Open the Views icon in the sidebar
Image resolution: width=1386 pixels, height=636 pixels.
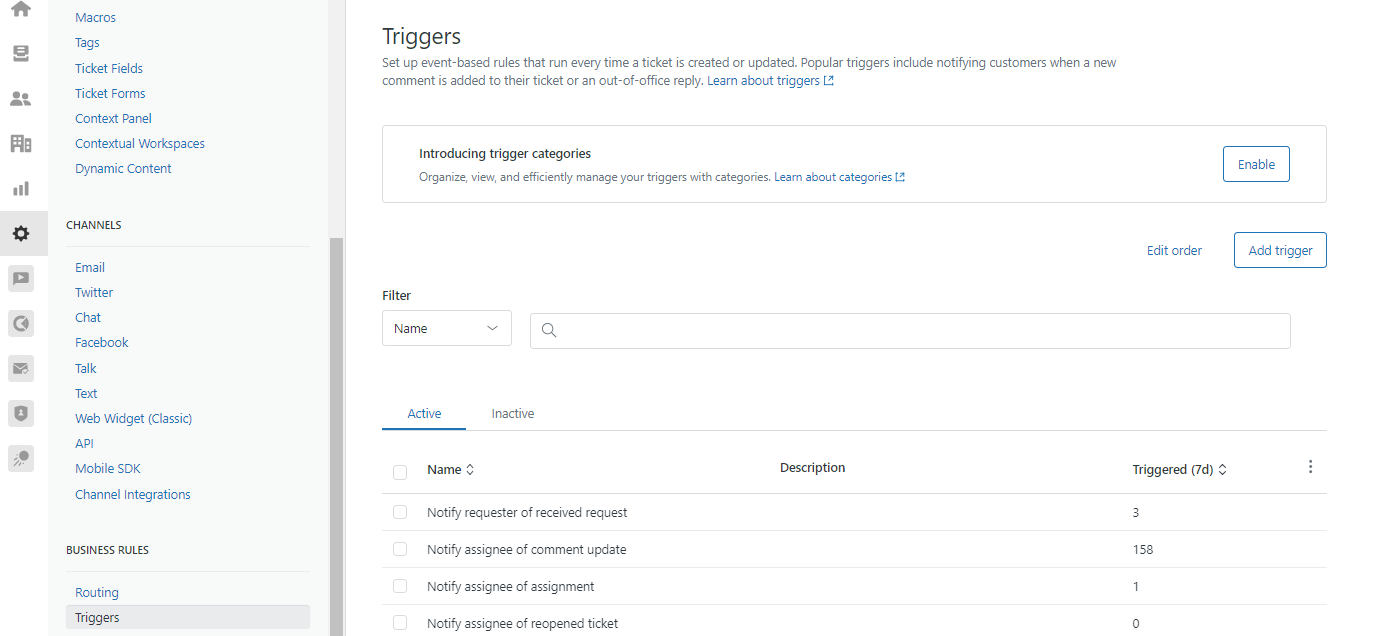(x=21, y=54)
